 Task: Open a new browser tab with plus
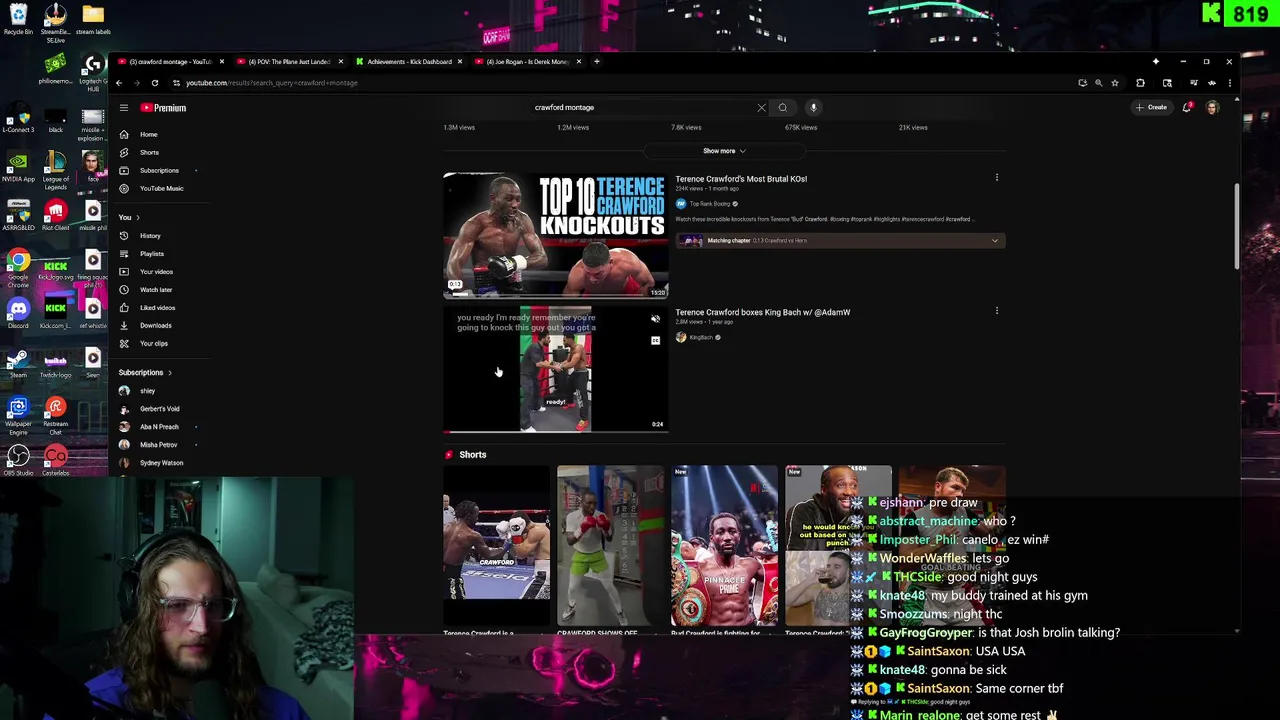click(597, 62)
